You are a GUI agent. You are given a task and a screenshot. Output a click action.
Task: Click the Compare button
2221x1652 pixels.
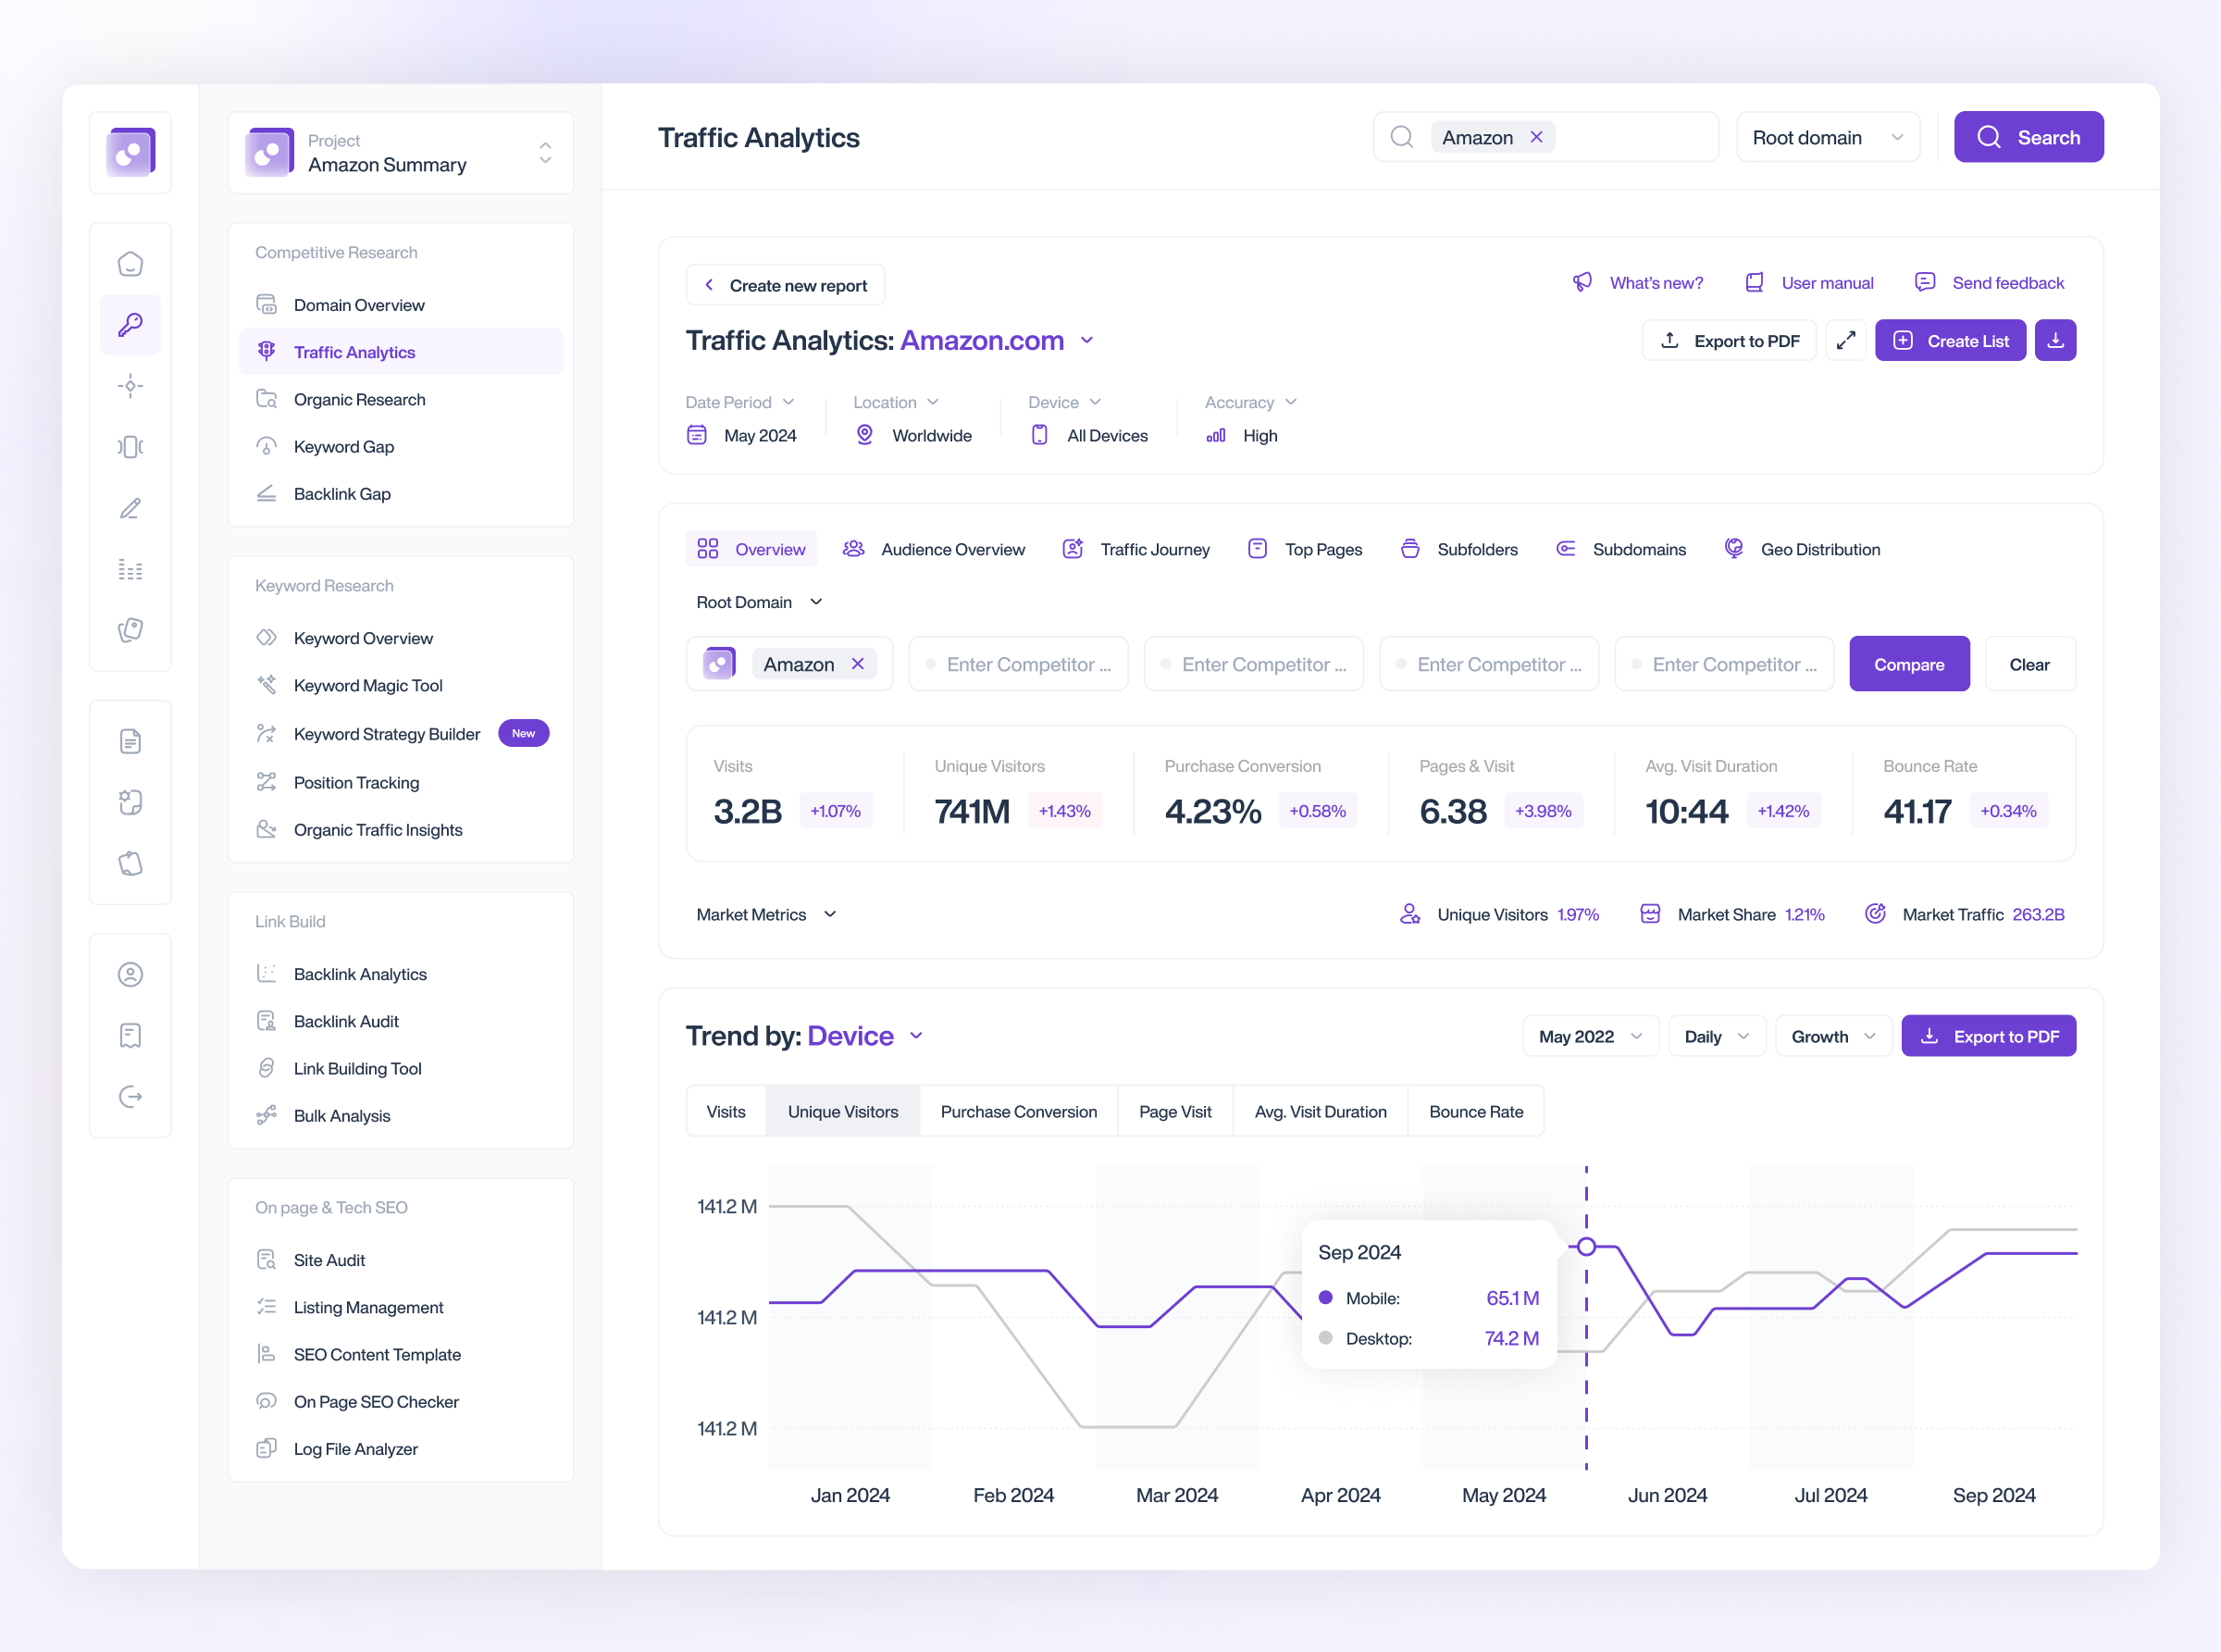pyautogui.click(x=1909, y=664)
